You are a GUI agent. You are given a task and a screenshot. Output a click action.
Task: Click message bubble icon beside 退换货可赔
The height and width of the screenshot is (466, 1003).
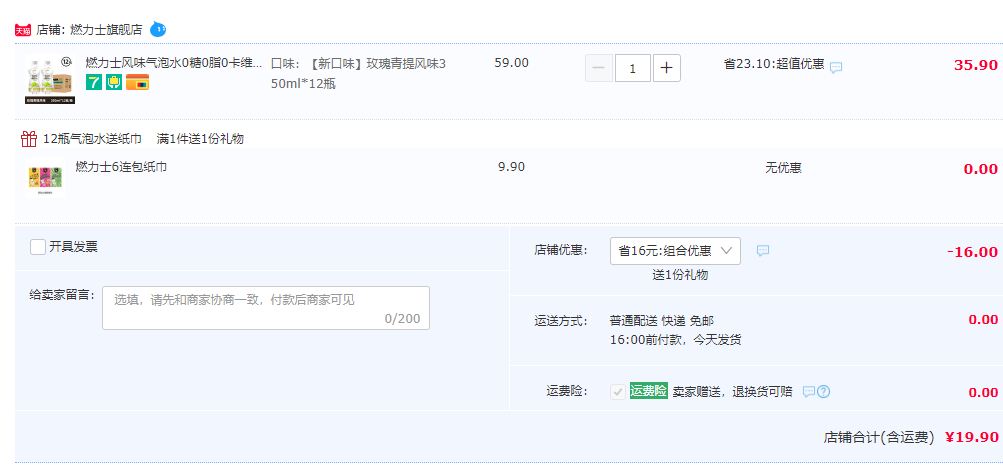point(809,391)
